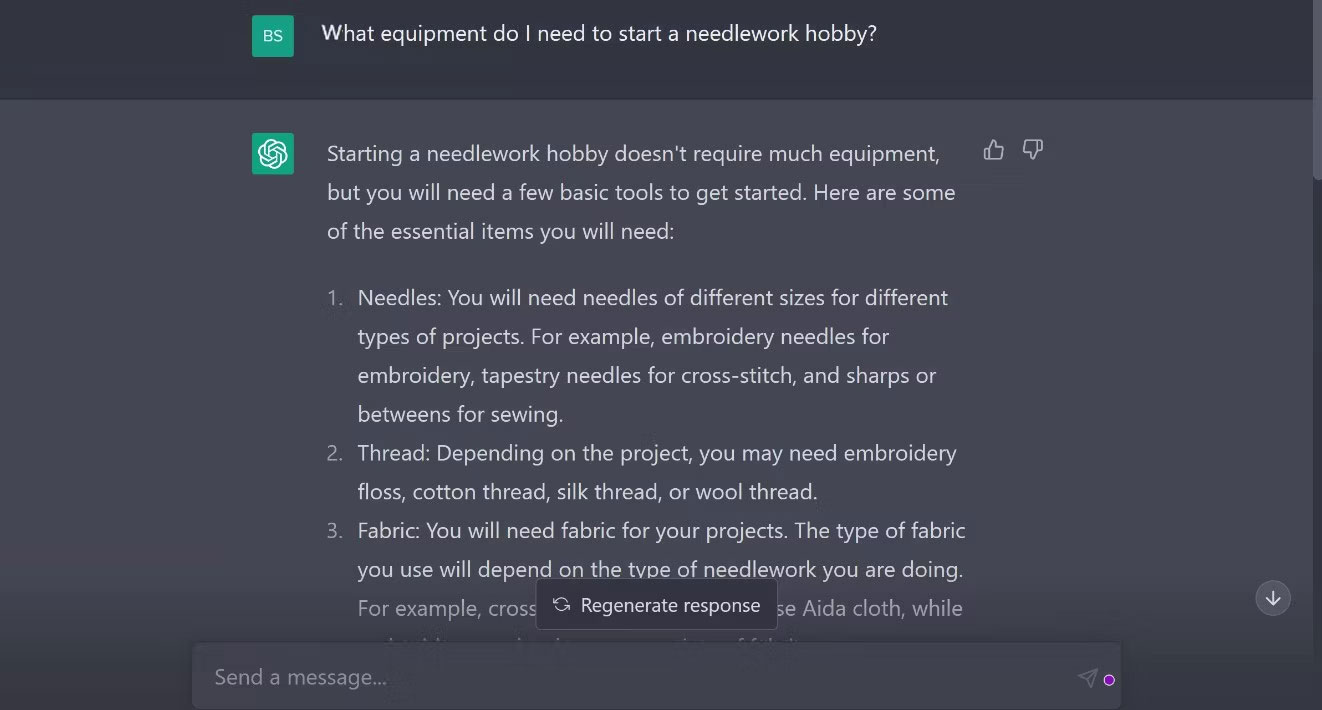Click list number 2 marker

pyautogui.click(x=335, y=453)
